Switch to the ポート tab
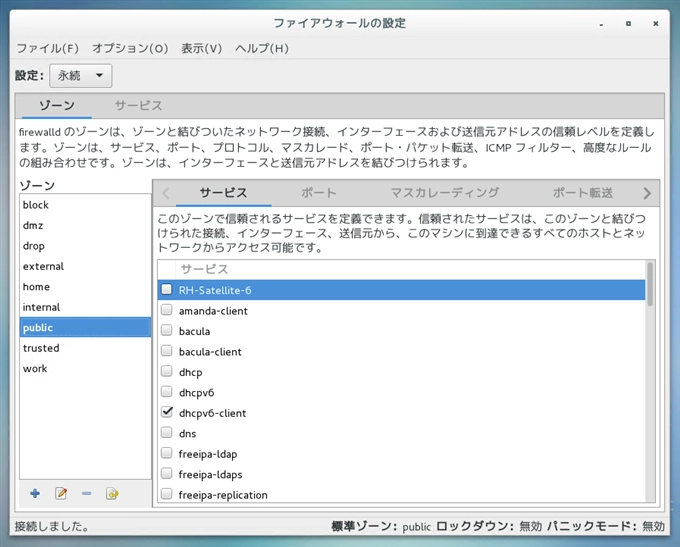The image size is (680, 547). click(x=319, y=193)
